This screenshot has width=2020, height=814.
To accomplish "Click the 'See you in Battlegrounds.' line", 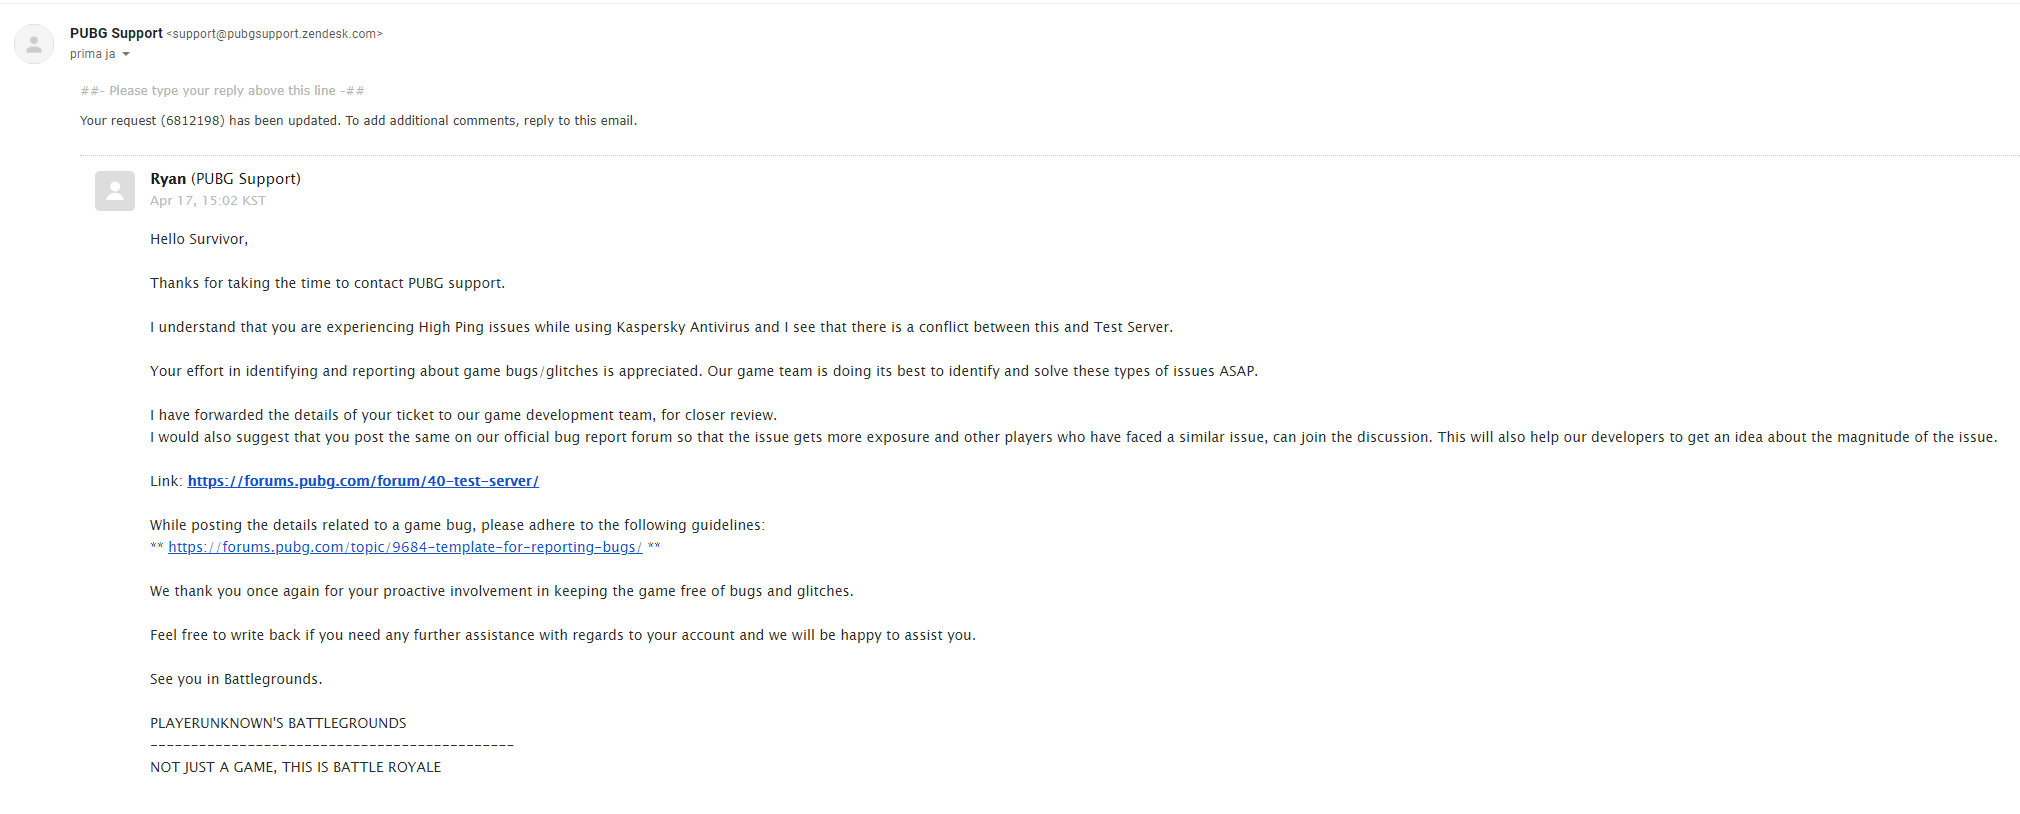I will [x=236, y=679].
